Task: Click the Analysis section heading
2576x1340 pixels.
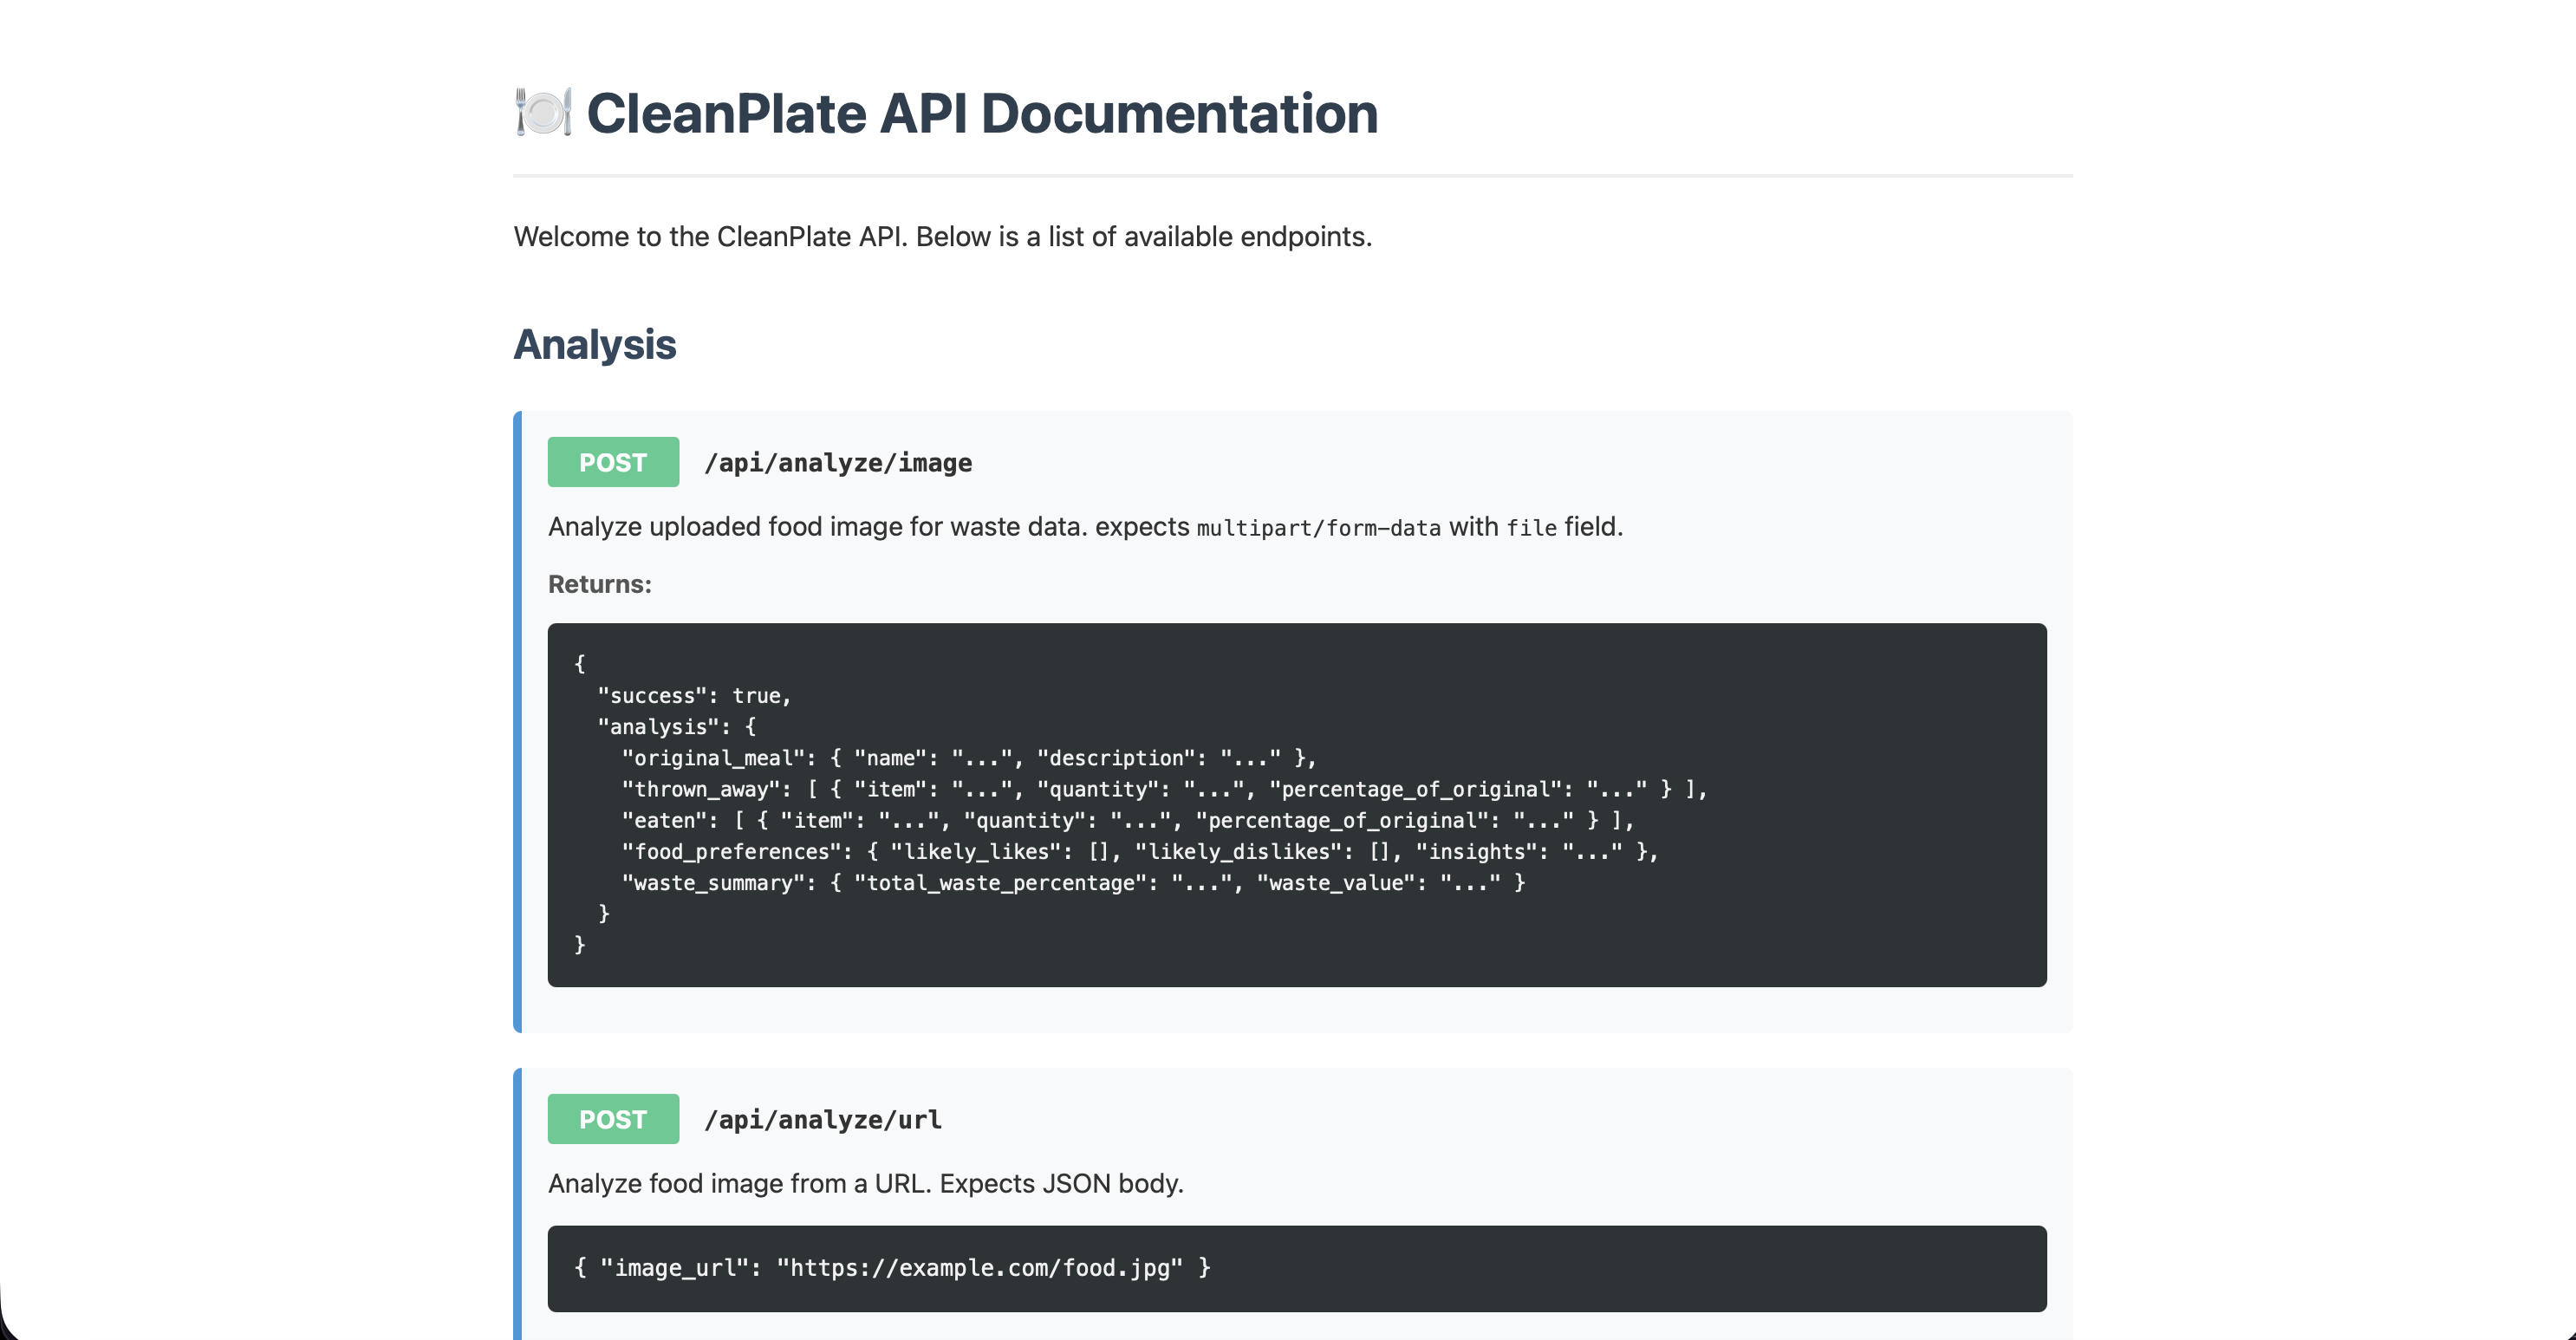Action: [595, 344]
